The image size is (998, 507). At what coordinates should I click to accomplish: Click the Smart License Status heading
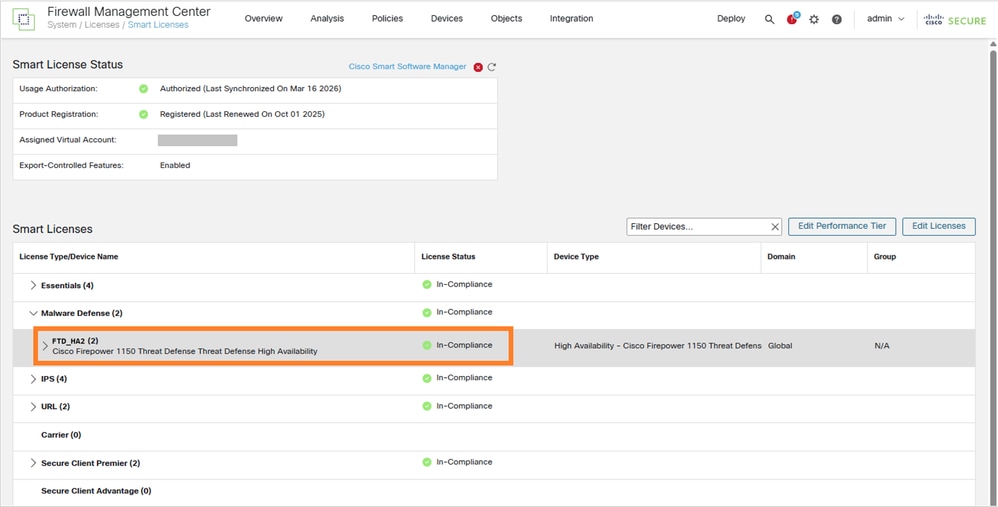[x=67, y=65]
